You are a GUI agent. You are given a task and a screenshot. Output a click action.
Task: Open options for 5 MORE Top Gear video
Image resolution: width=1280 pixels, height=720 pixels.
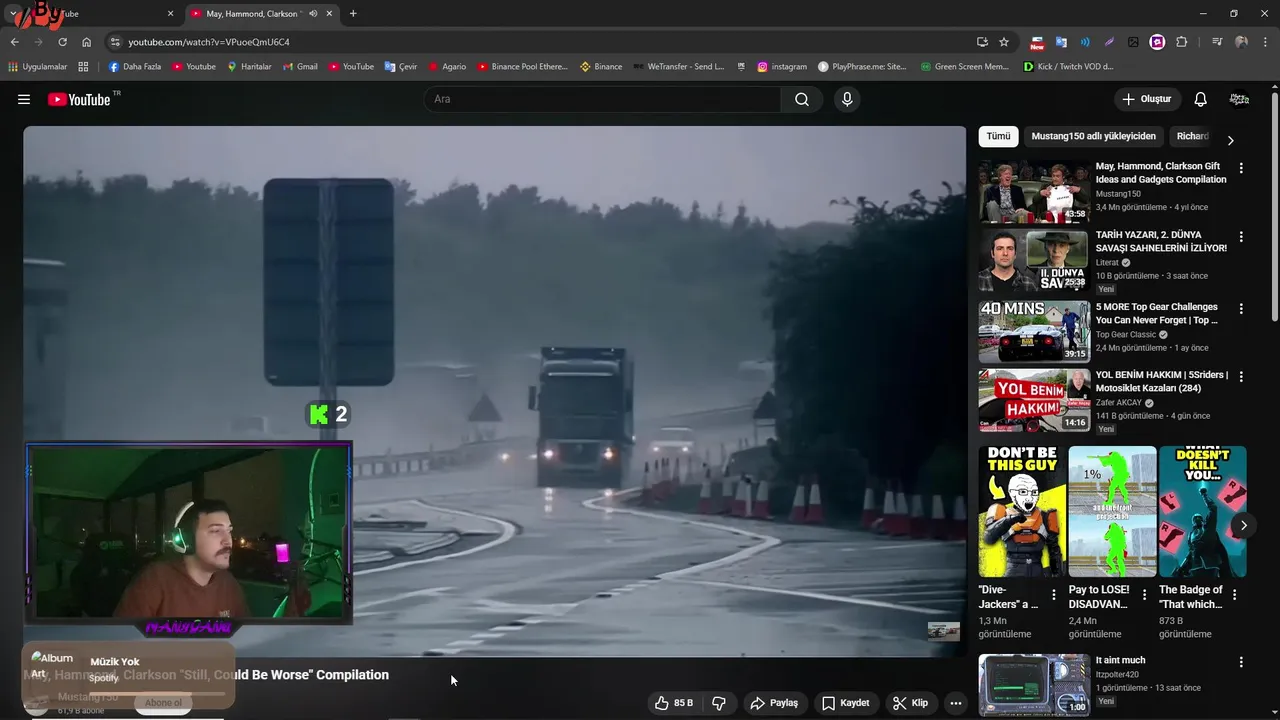(x=1241, y=309)
